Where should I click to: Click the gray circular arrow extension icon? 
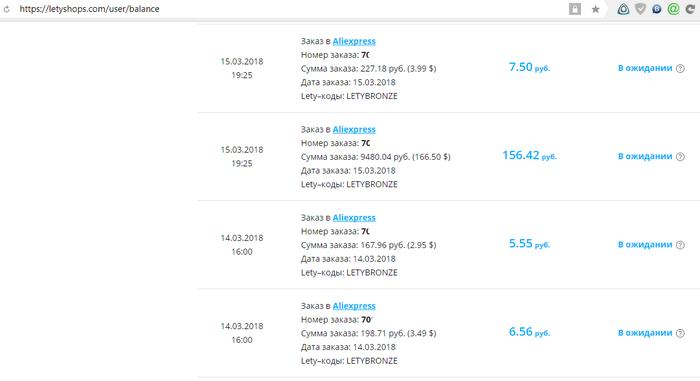690,9
